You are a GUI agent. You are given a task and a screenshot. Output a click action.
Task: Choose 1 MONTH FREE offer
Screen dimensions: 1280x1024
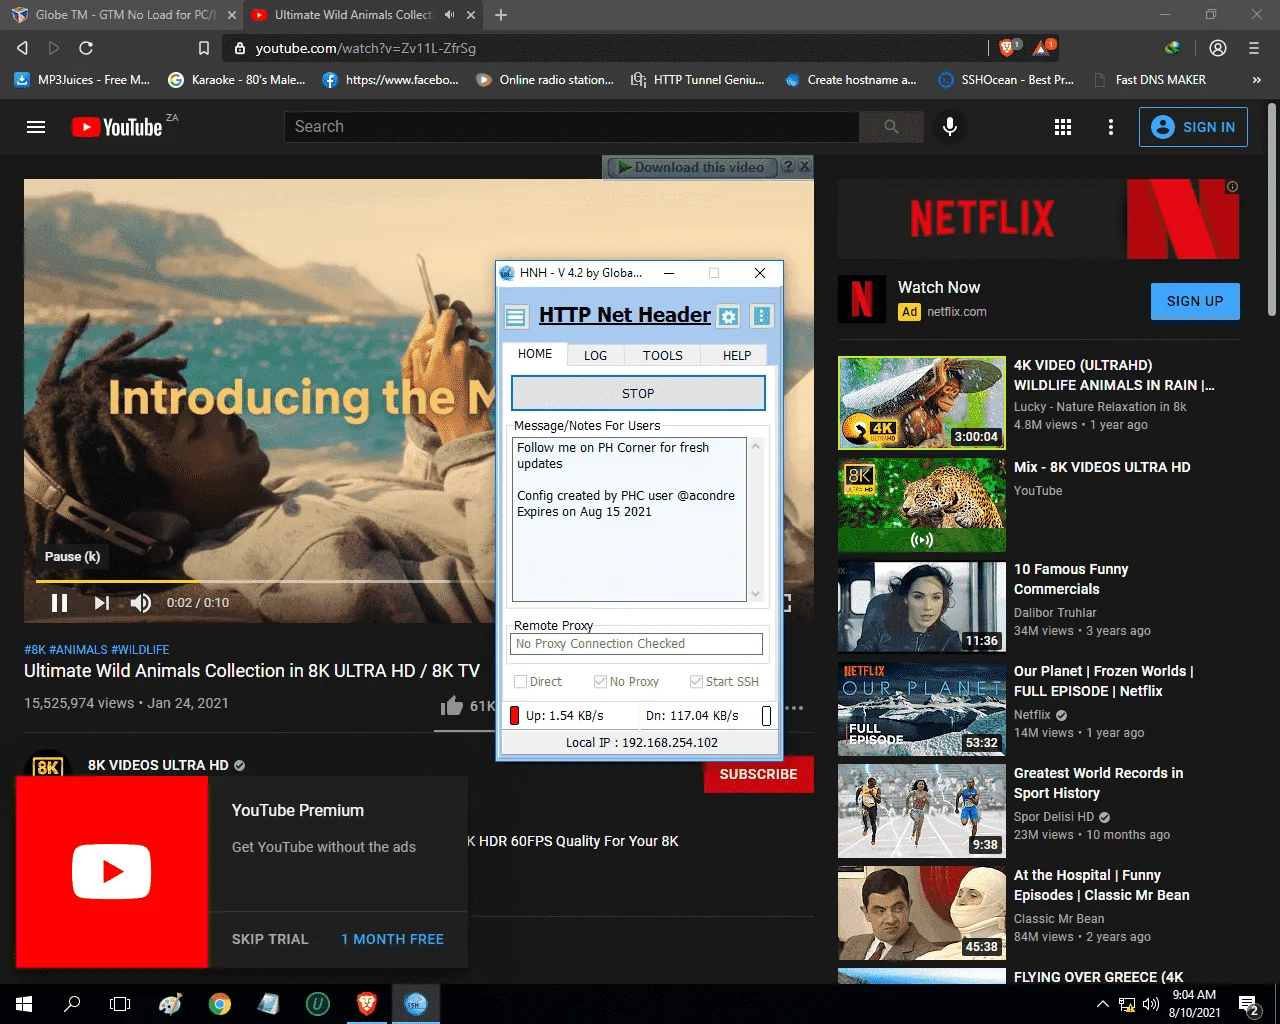point(392,939)
